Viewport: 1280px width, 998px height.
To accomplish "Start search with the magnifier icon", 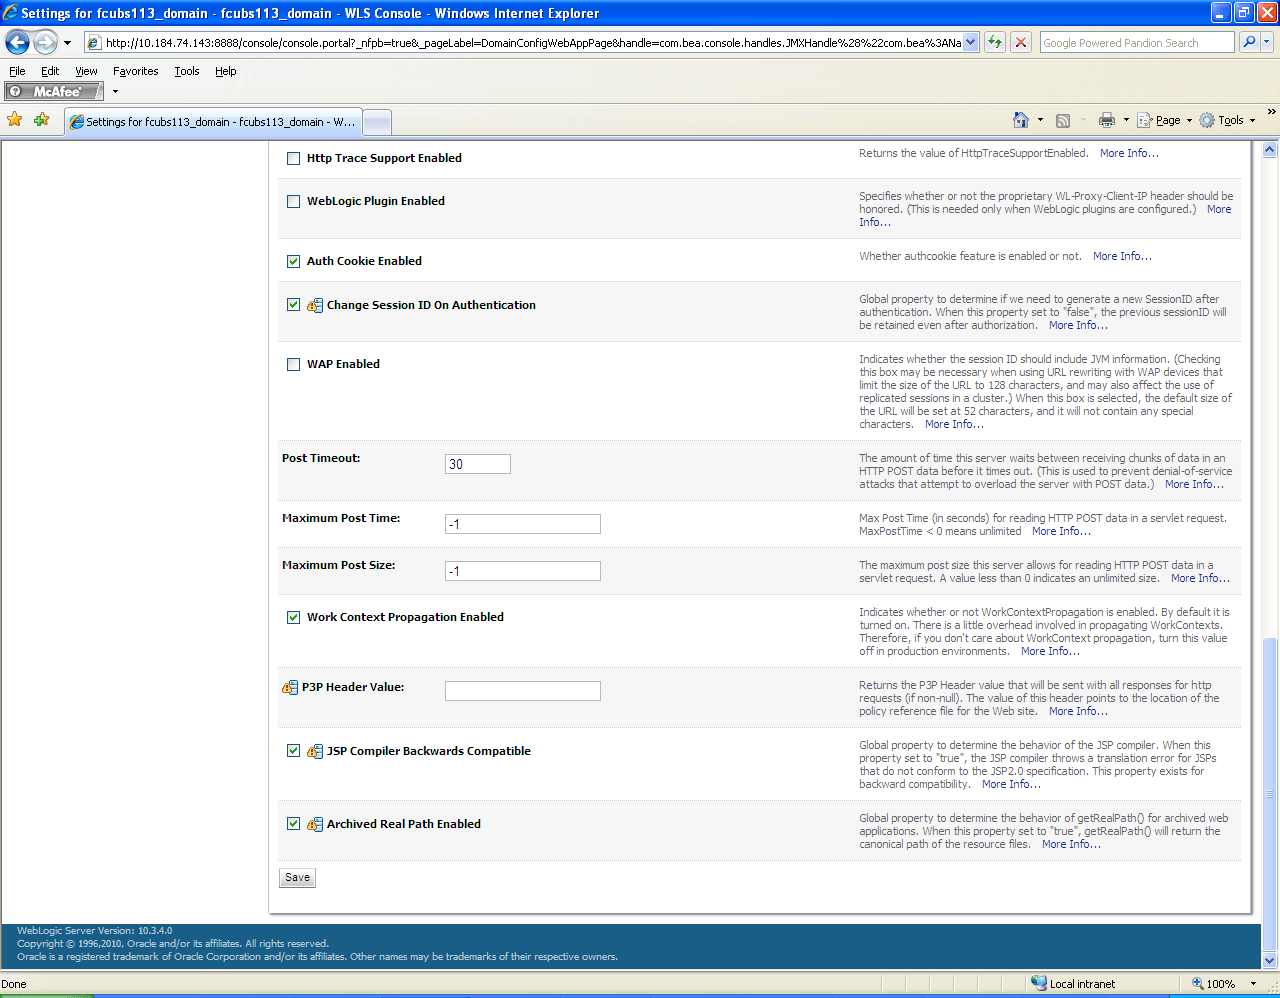I will [x=1249, y=42].
